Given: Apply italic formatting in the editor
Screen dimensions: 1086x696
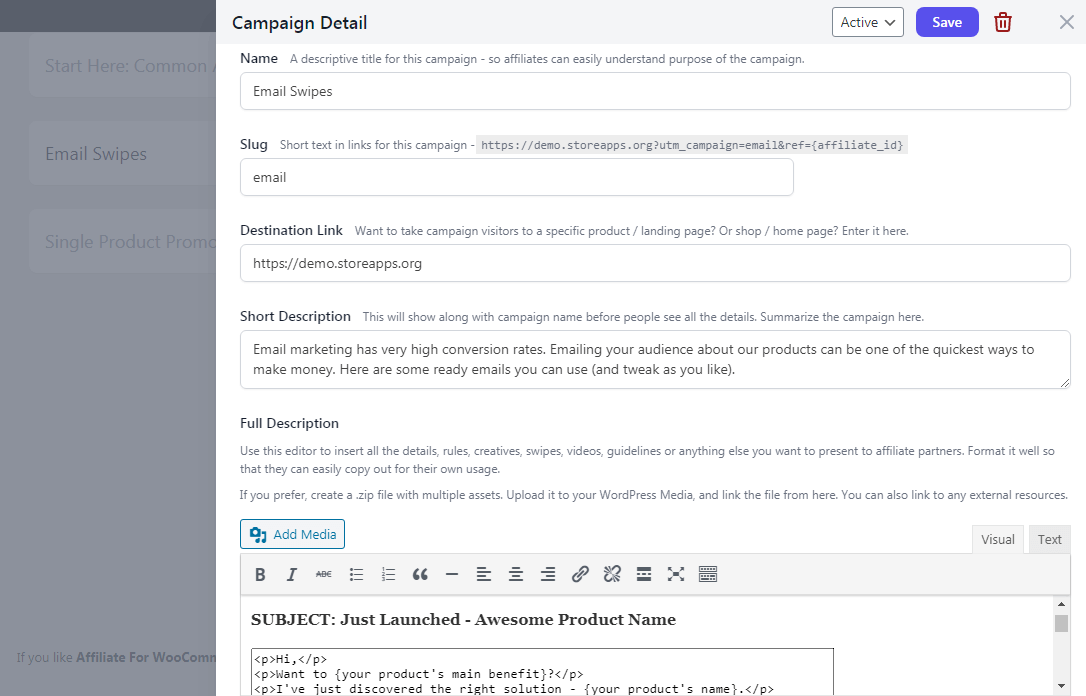Looking at the screenshot, I should pyautogui.click(x=292, y=574).
